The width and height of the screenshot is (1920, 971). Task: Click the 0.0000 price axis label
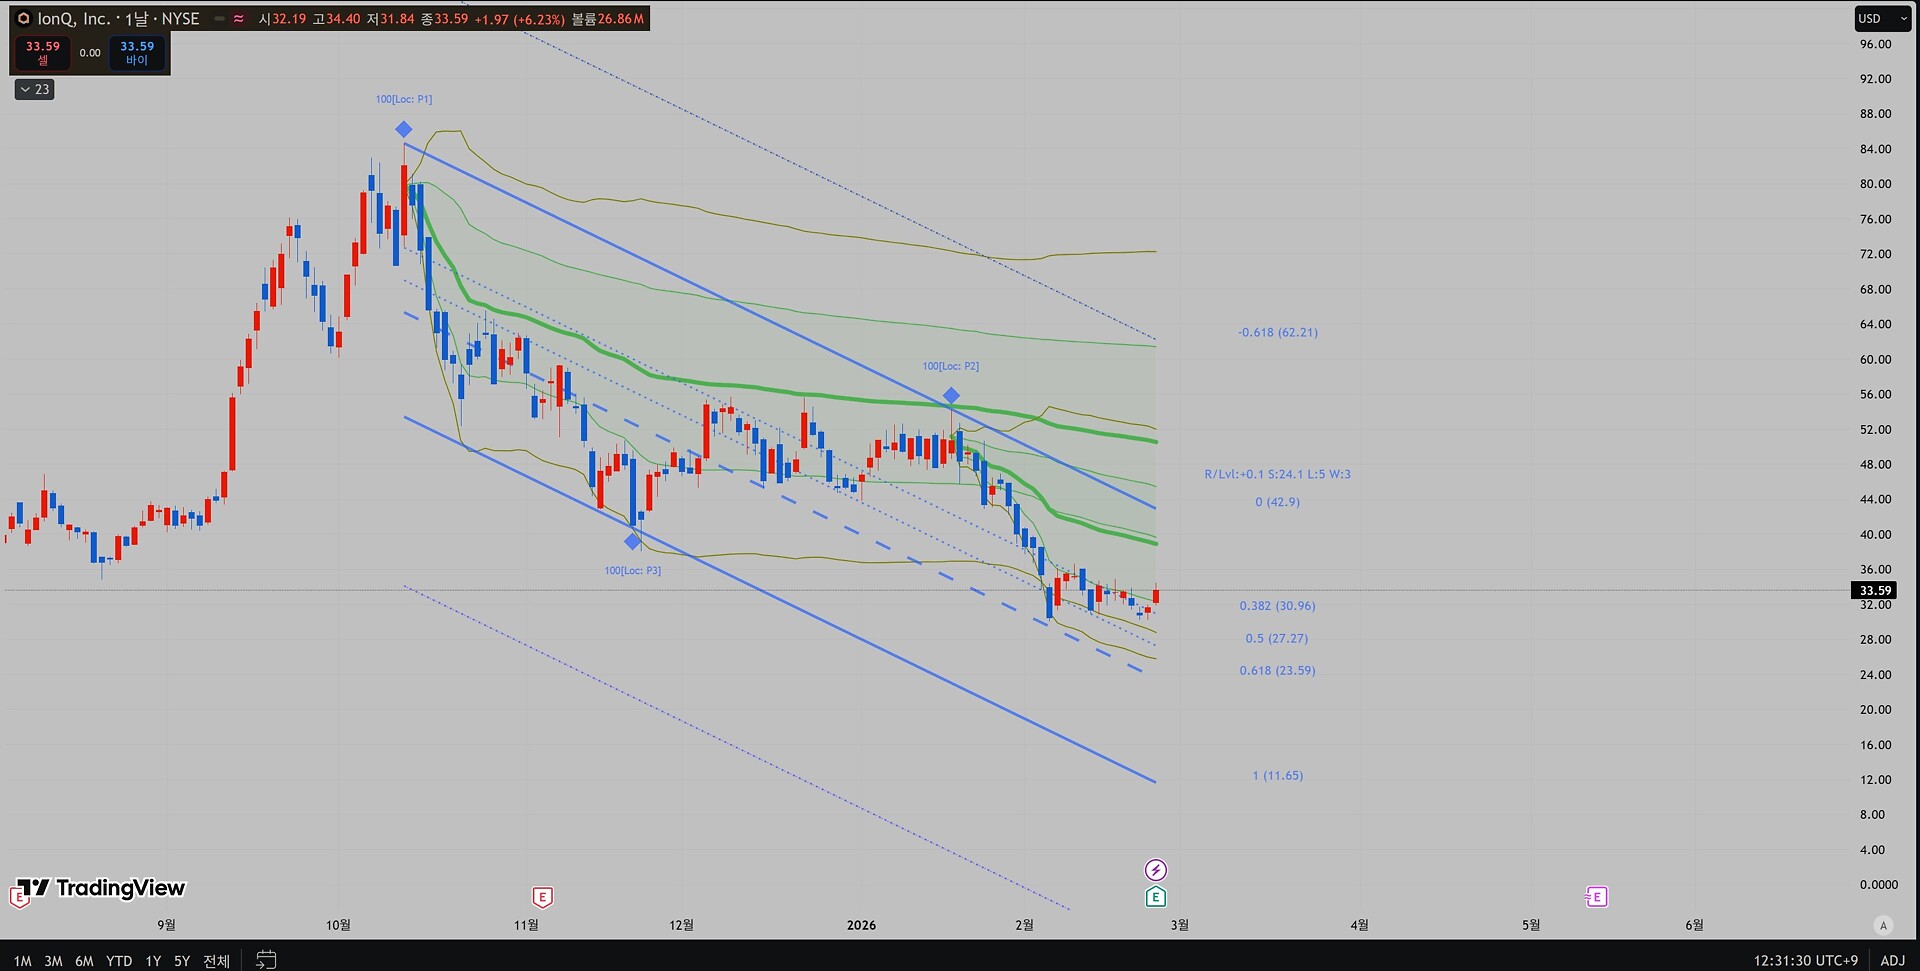pos(1878,884)
